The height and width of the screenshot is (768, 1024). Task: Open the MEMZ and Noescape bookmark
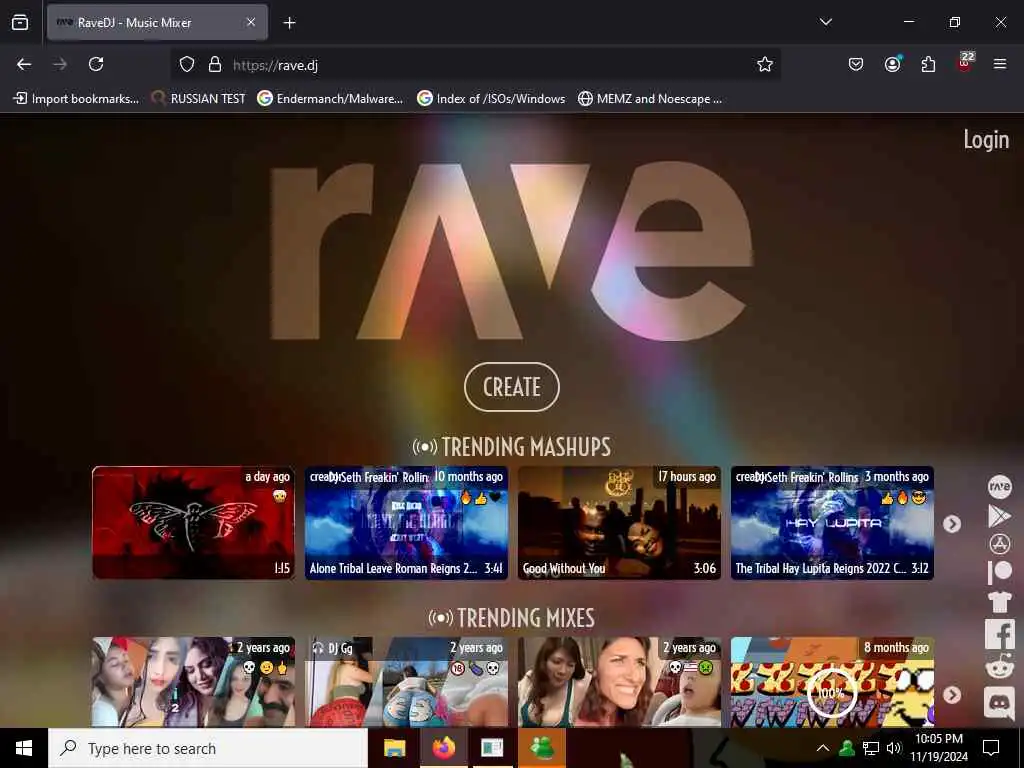tap(650, 99)
